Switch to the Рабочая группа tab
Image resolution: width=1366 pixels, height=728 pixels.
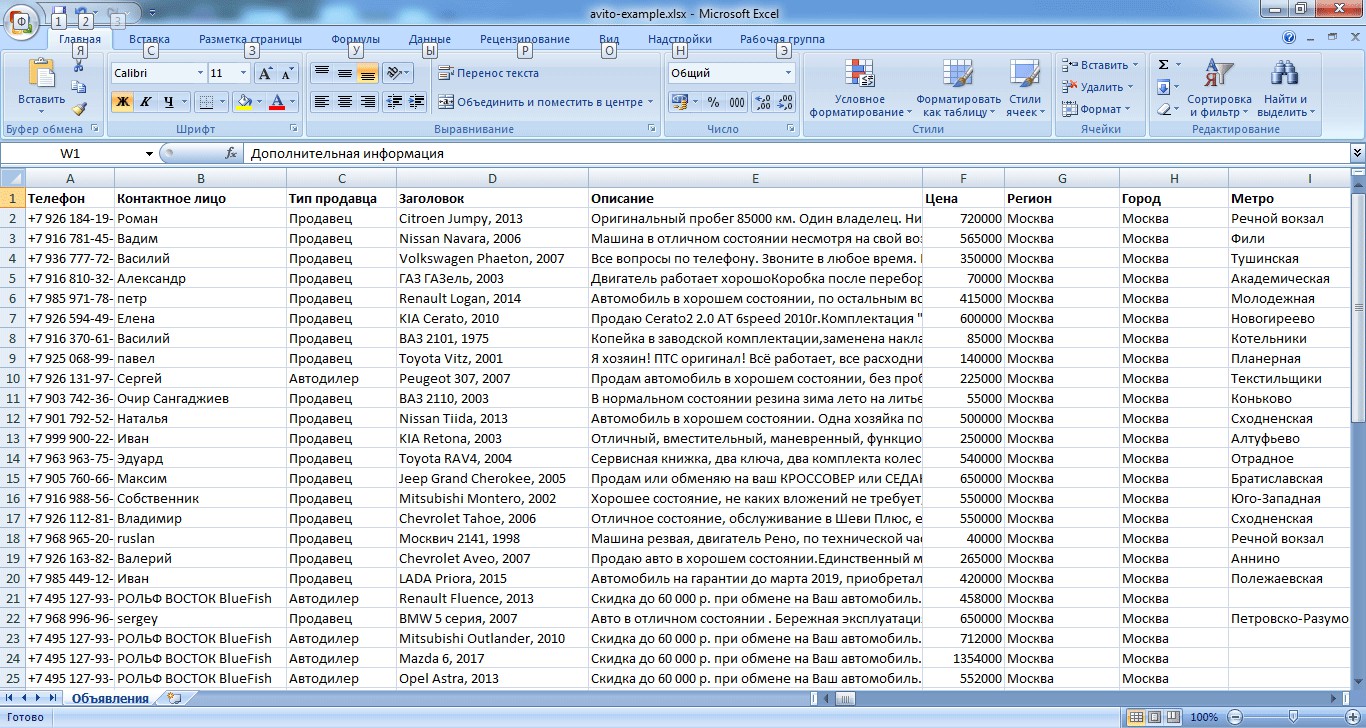point(782,39)
